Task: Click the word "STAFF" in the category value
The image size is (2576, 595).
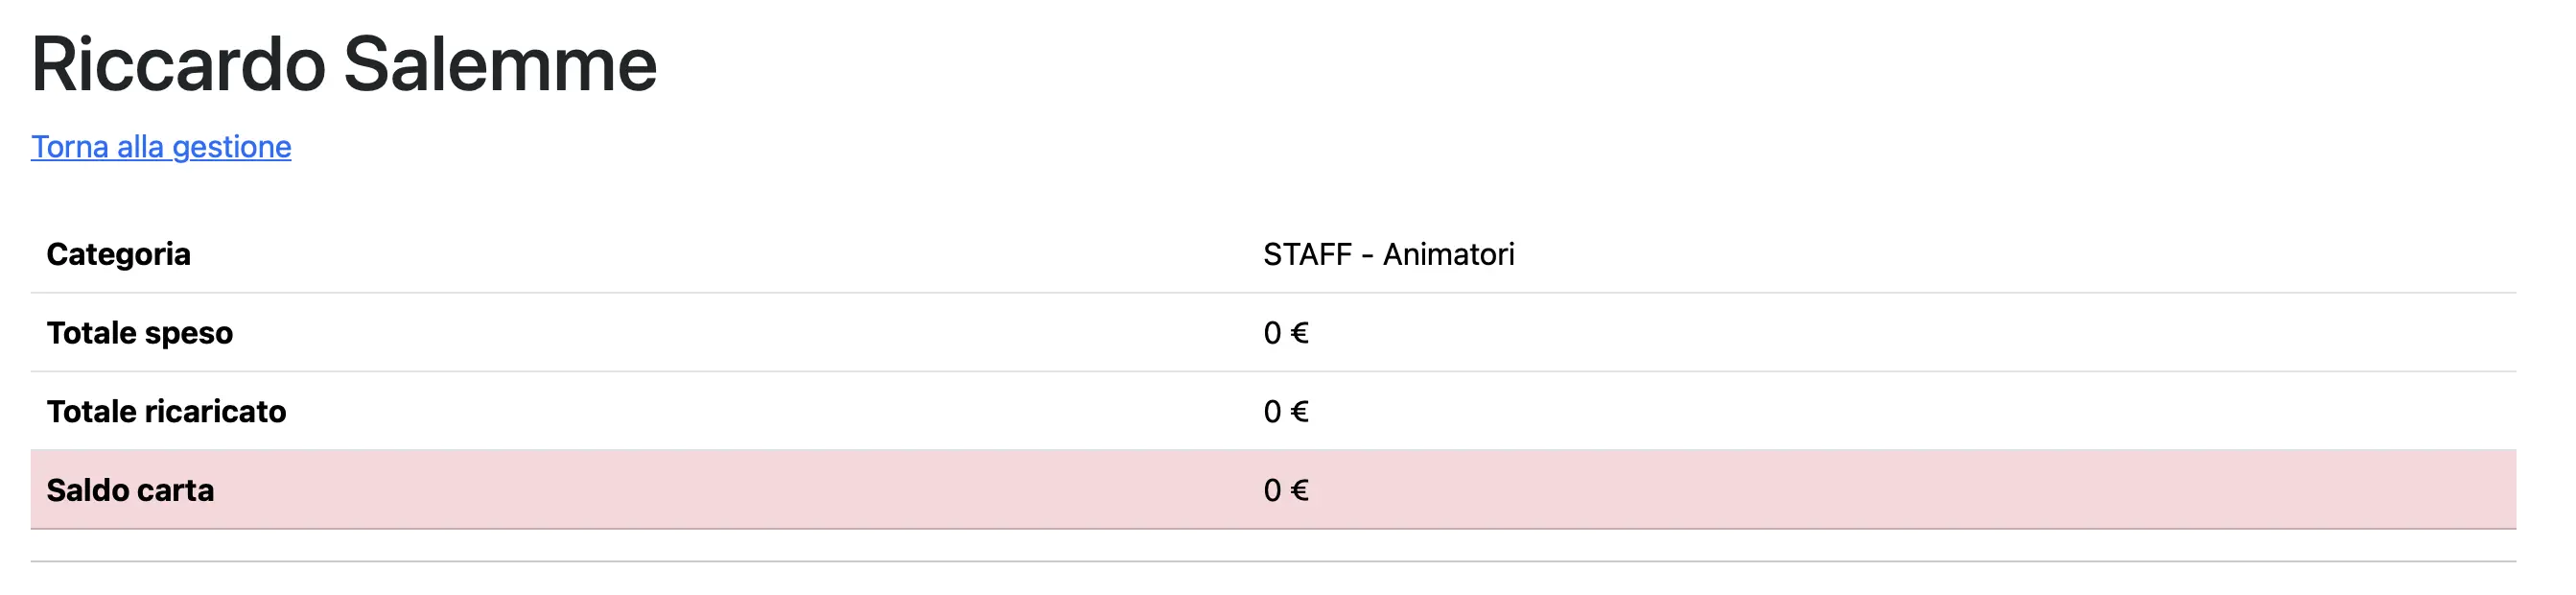Action: [1307, 254]
